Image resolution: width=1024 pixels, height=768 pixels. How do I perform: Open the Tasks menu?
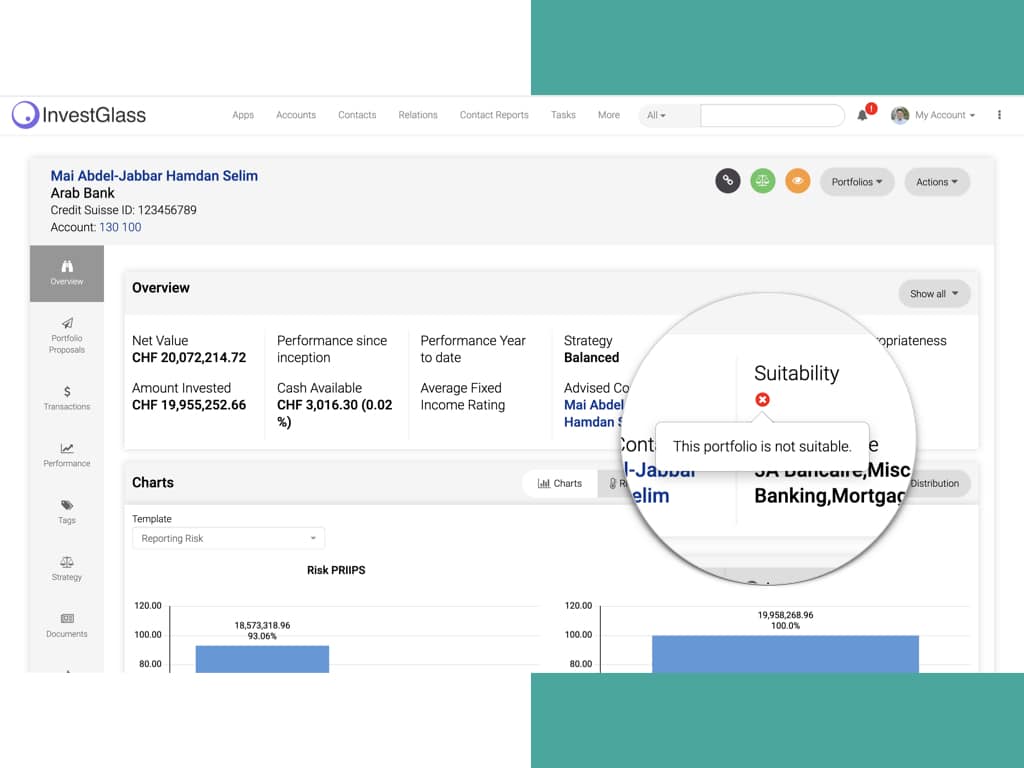[x=563, y=115]
